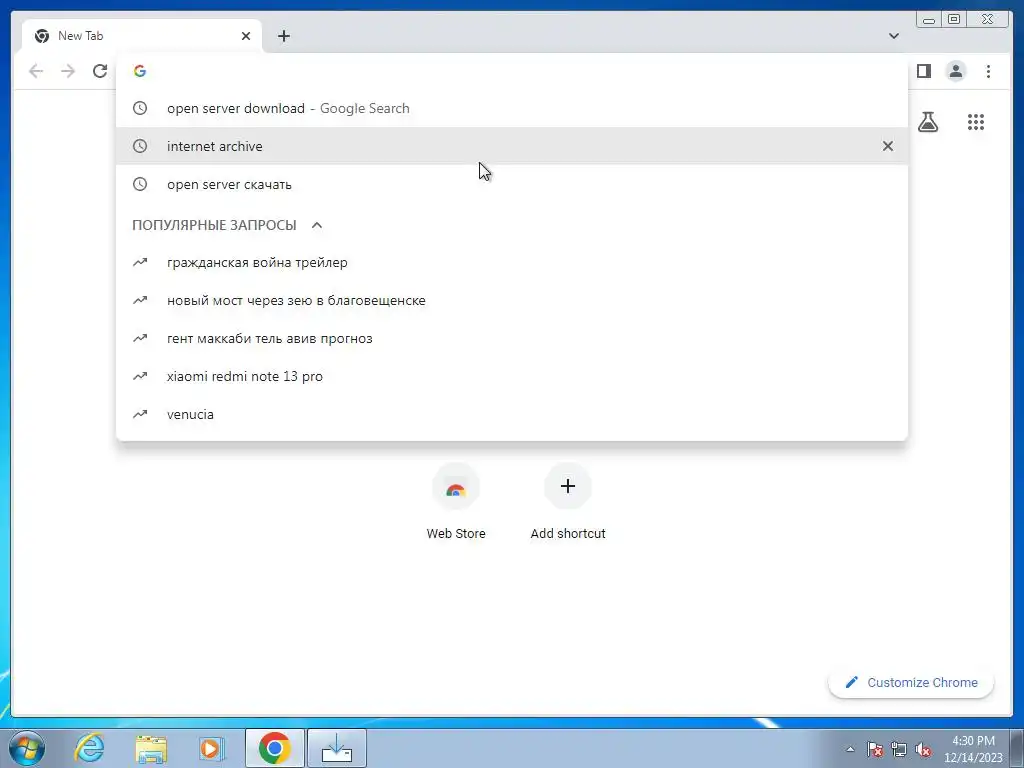This screenshot has width=1024, height=768.
Task: Open Chrome Labs flask icon
Action: 927,121
